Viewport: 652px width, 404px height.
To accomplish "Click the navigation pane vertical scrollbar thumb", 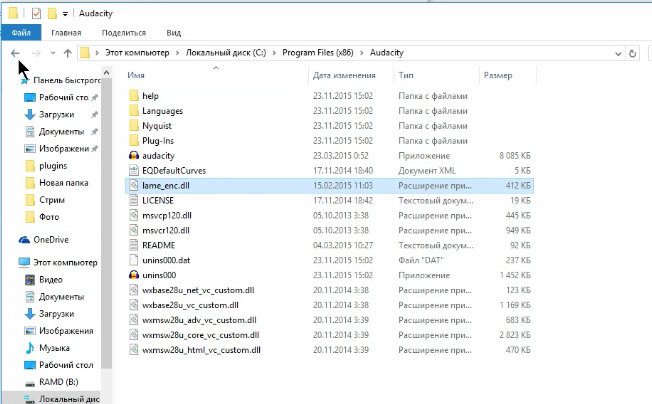I will point(106,224).
